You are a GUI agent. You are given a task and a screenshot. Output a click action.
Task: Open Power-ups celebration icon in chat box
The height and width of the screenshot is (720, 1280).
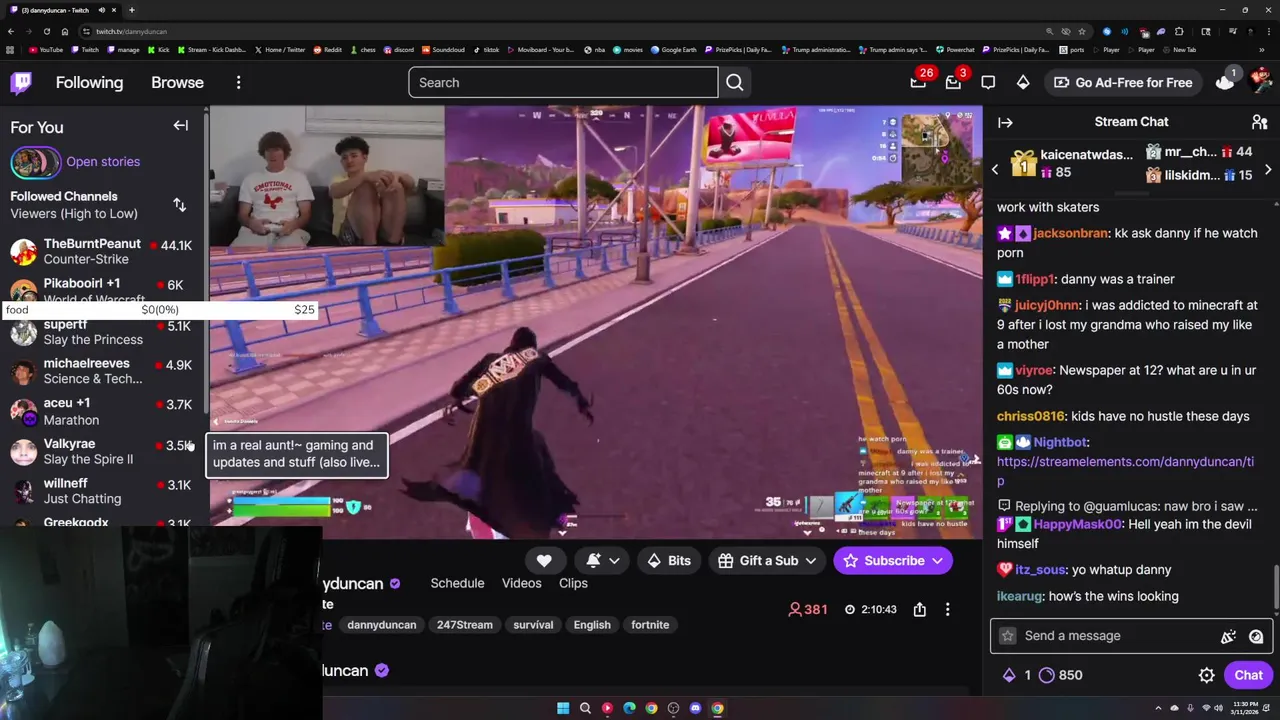point(1229,636)
